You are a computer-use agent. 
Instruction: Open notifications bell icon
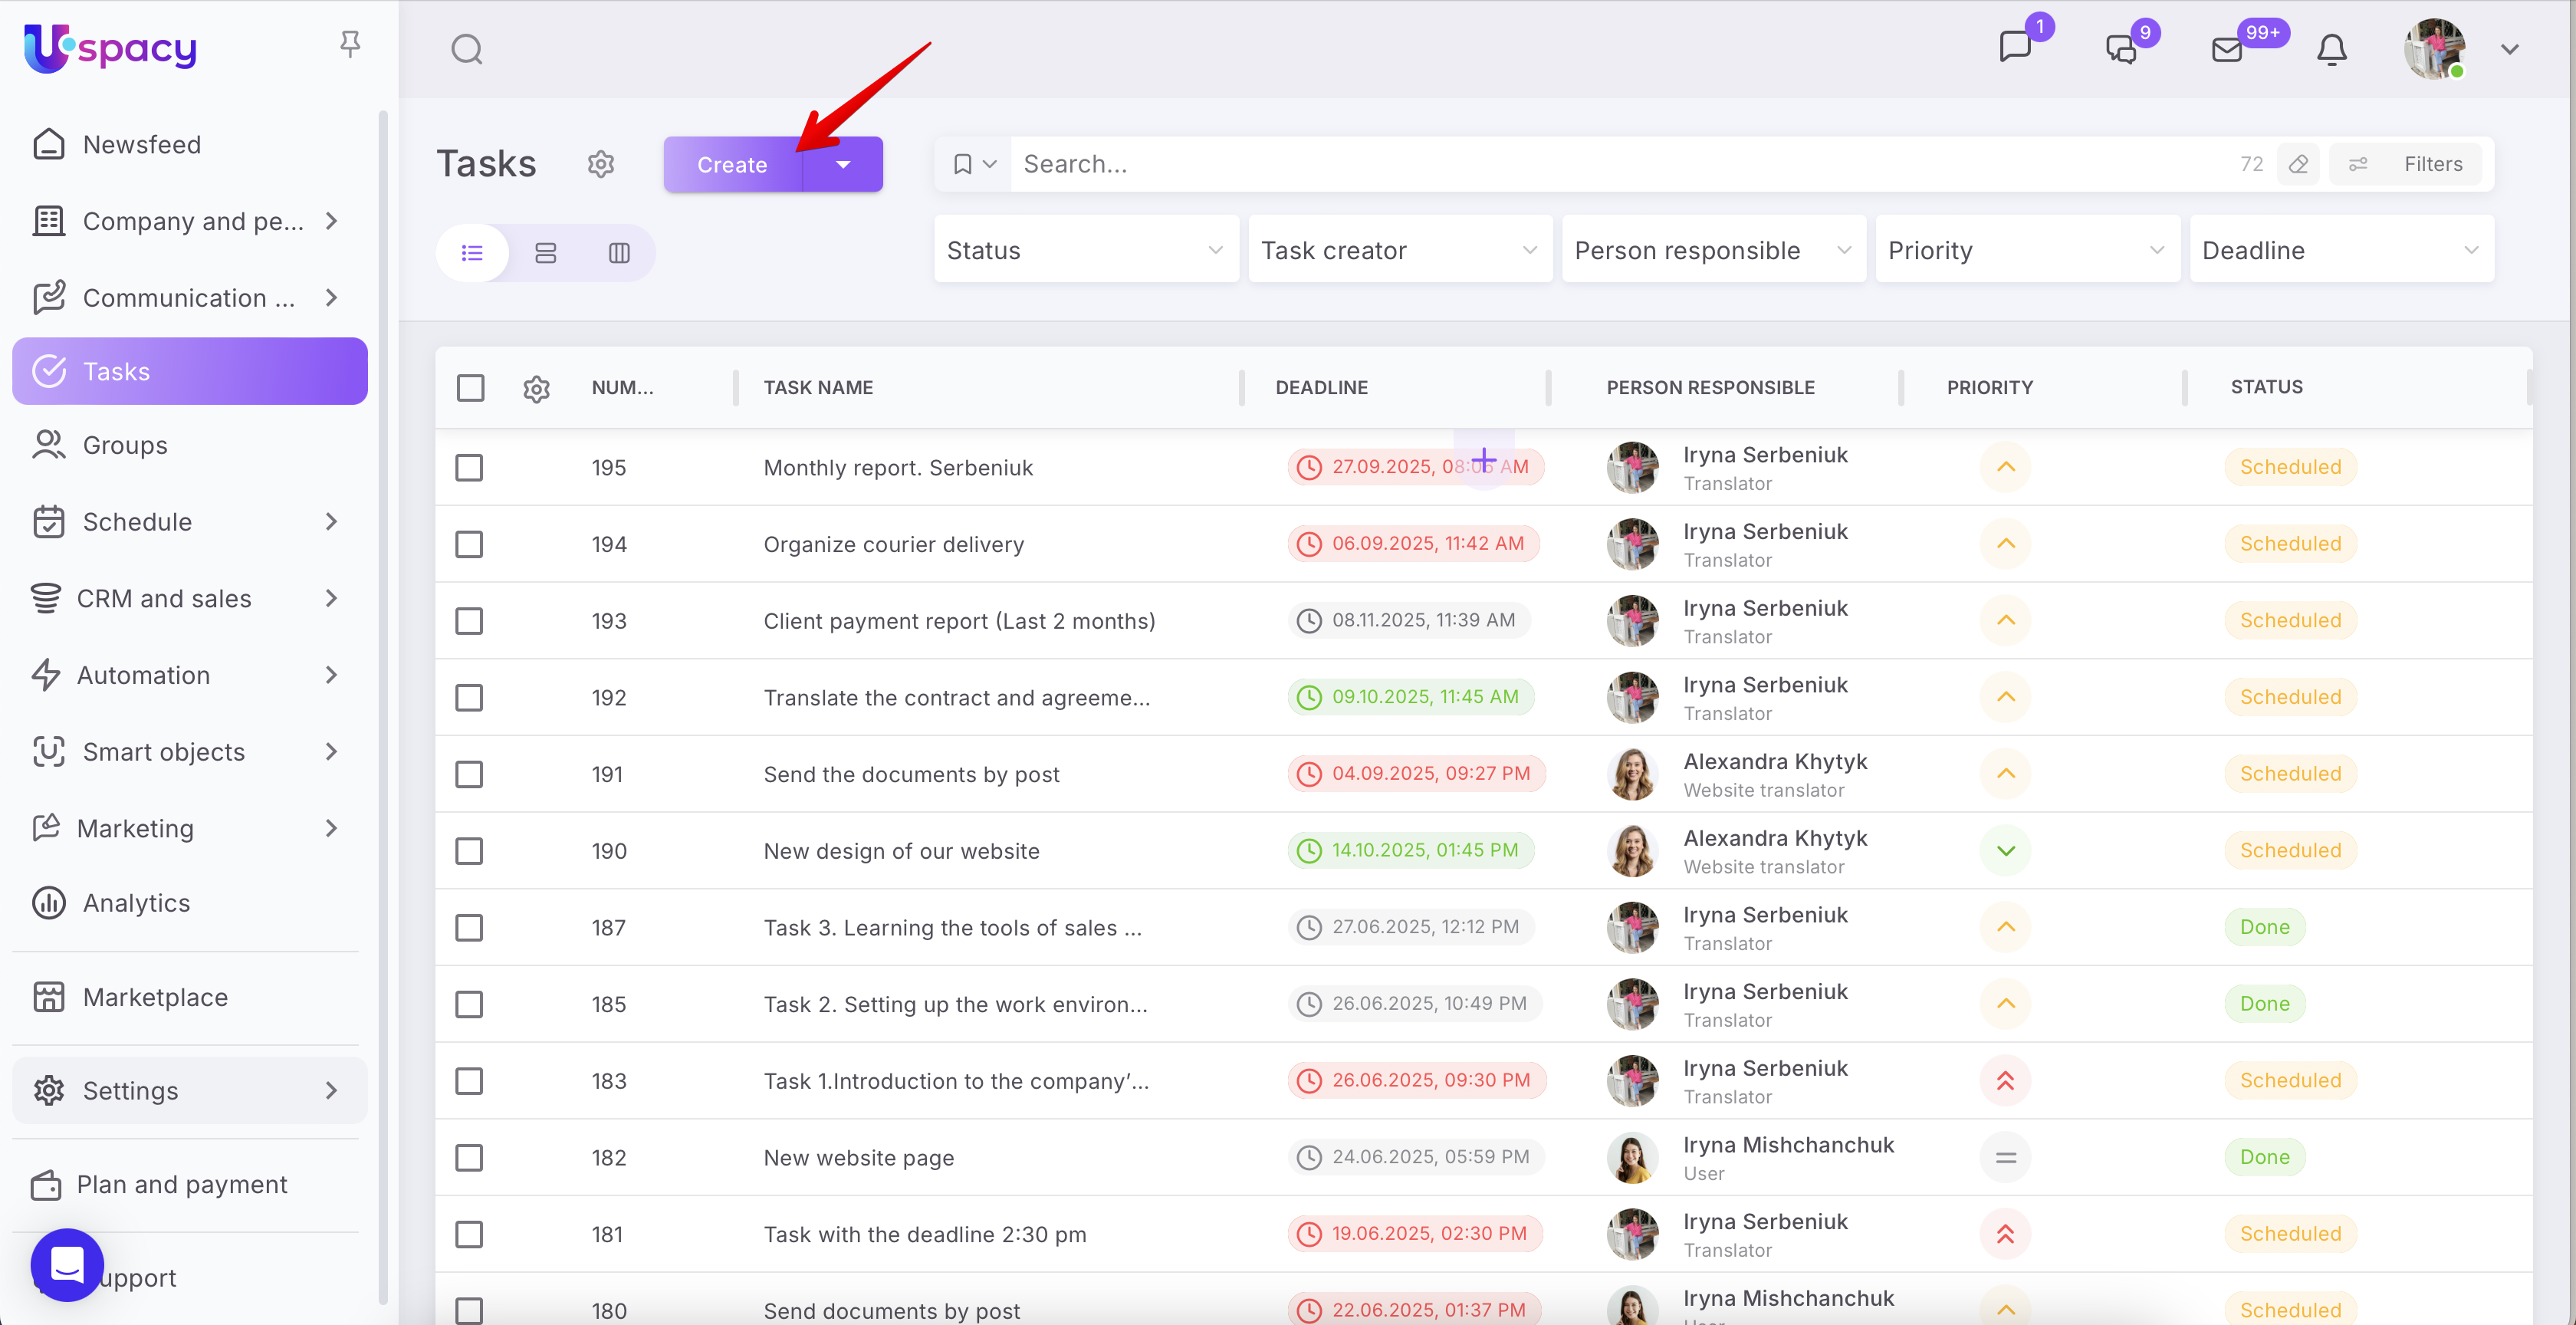point(2331,49)
